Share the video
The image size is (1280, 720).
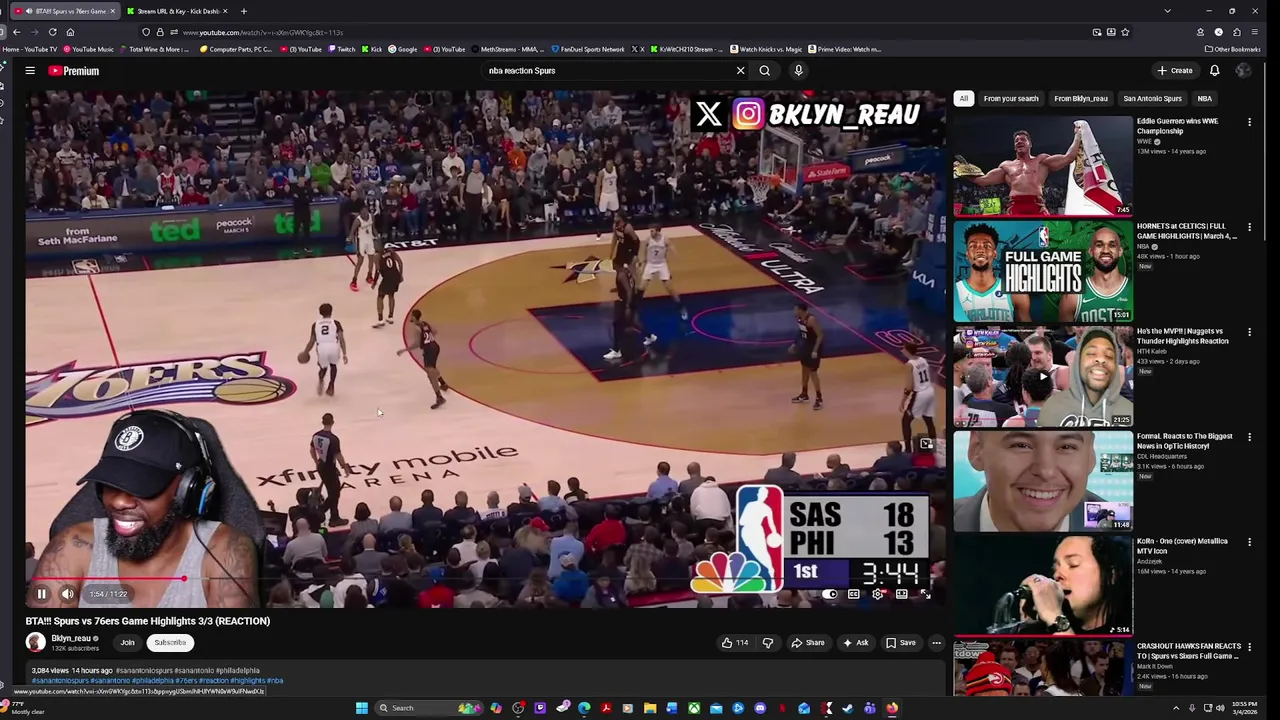[x=808, y=643]
